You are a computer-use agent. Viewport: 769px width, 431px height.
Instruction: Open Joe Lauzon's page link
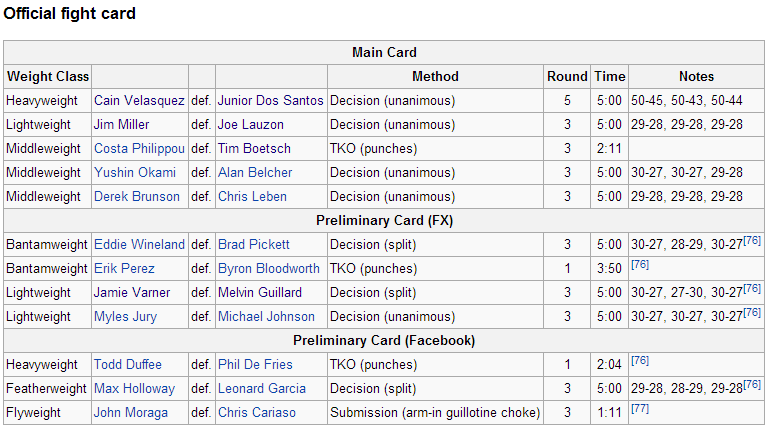click(x=251, y=125)
